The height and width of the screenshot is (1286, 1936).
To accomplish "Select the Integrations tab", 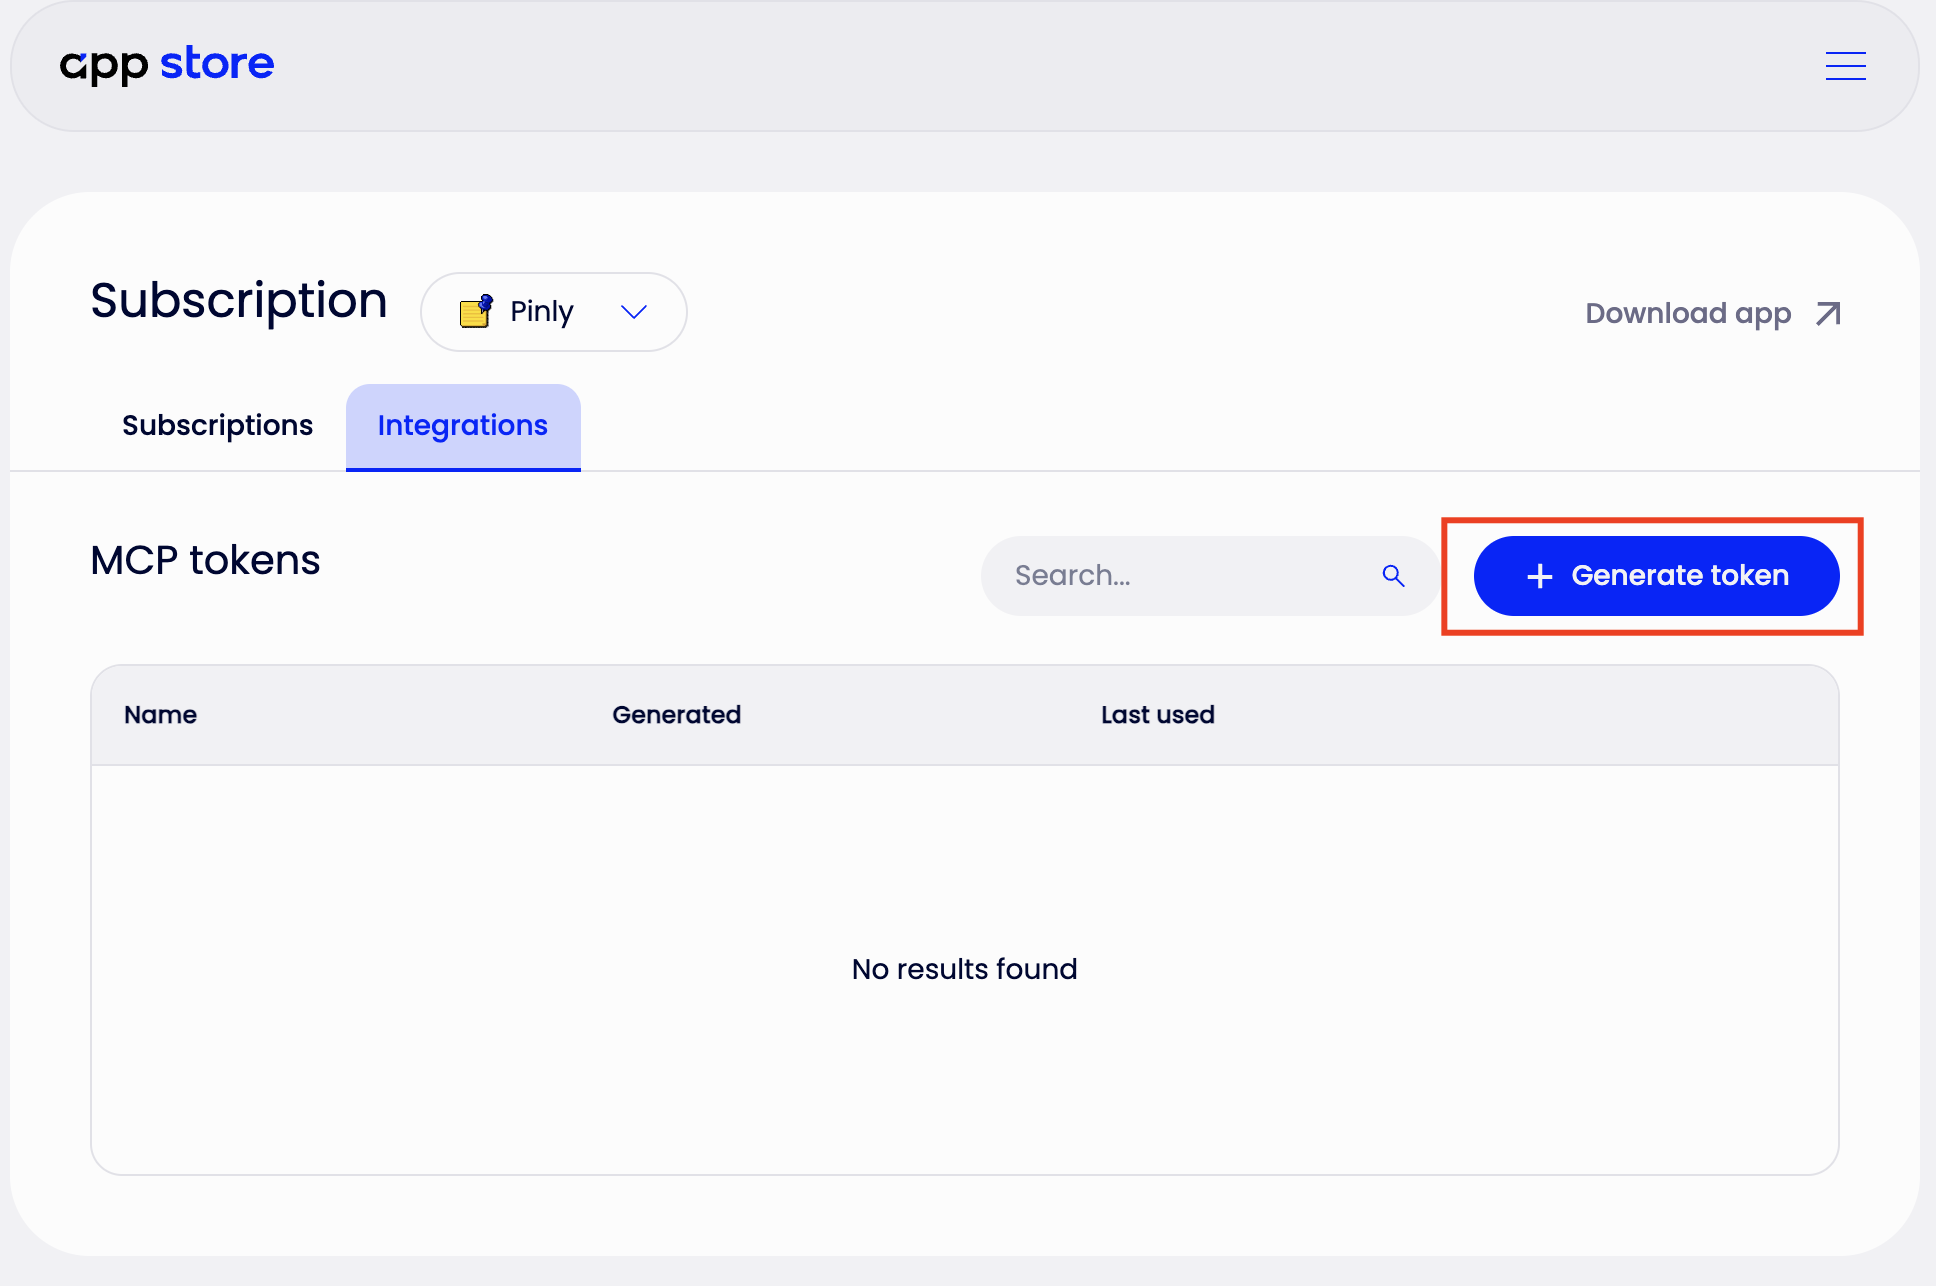I will [463, 427].
